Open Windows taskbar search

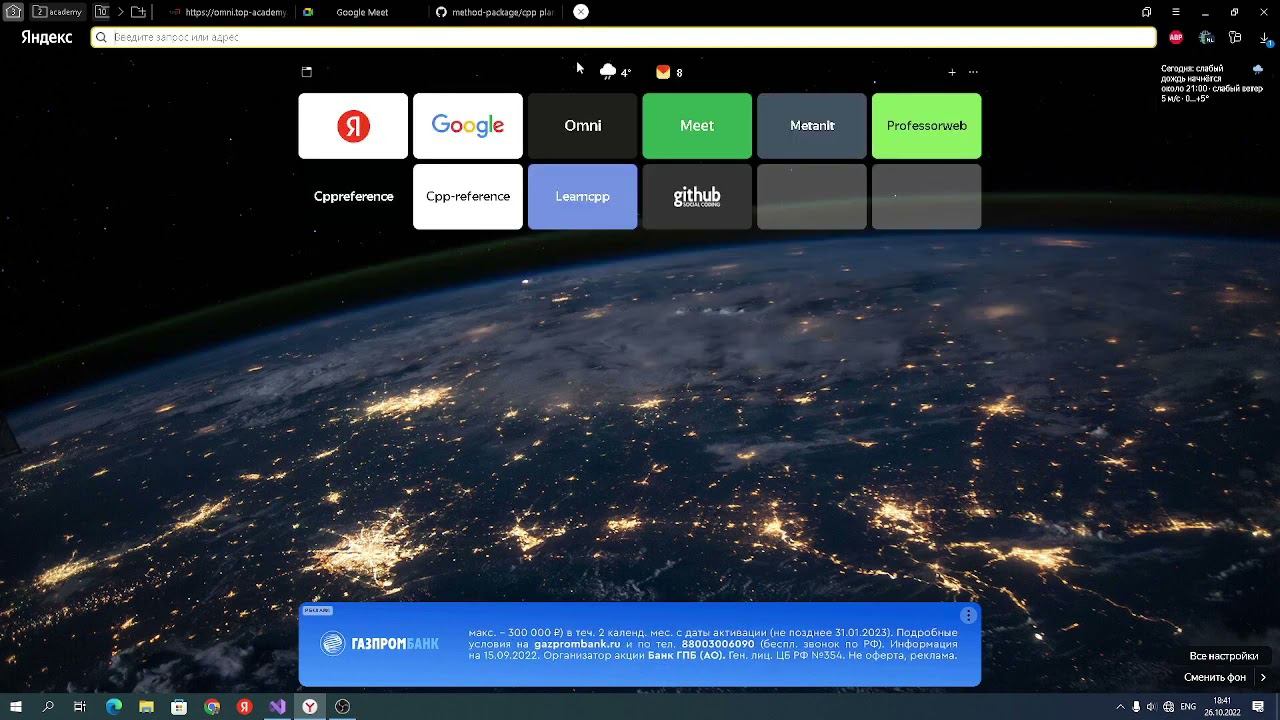[x=48, y=706]
